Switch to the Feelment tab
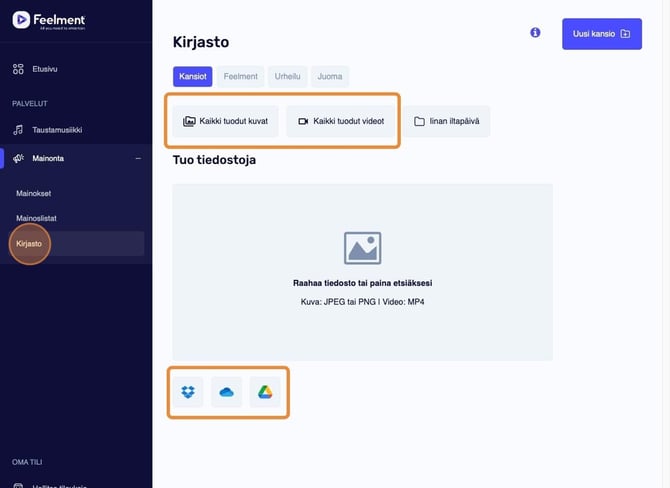The width and height of the screenshot is (670, 488). 240,76
